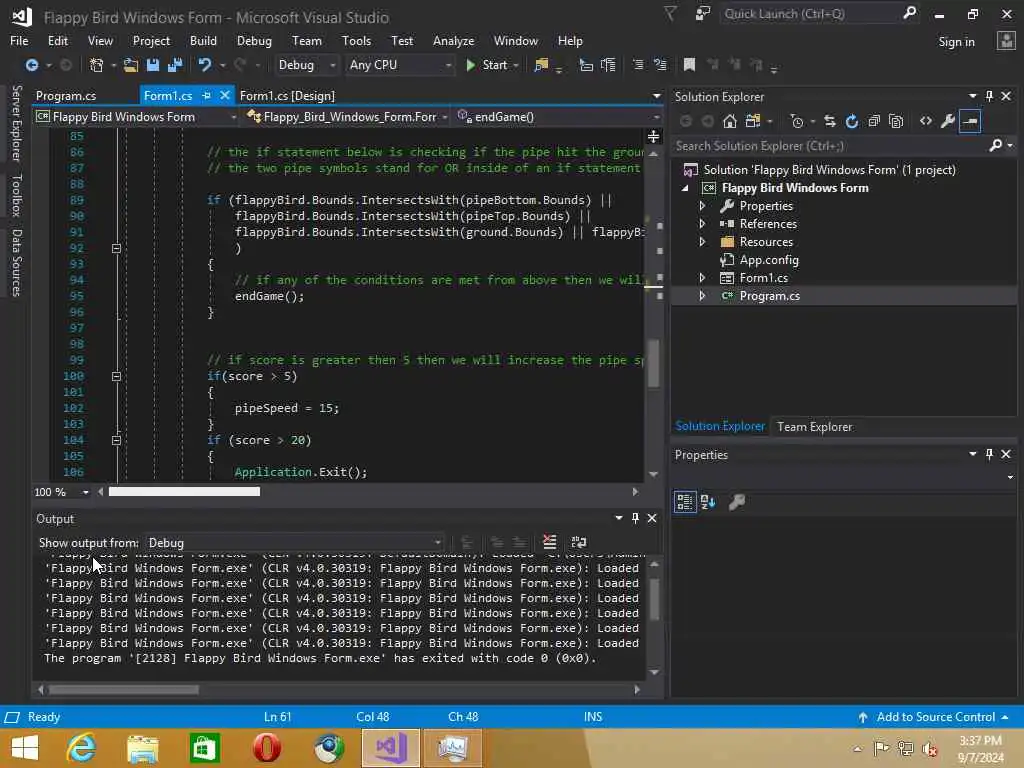The width and height of the screenshot is (1024, 768).
Task: Collapse the if(score > 5) code block on line 100
Action: coord(116,376)
